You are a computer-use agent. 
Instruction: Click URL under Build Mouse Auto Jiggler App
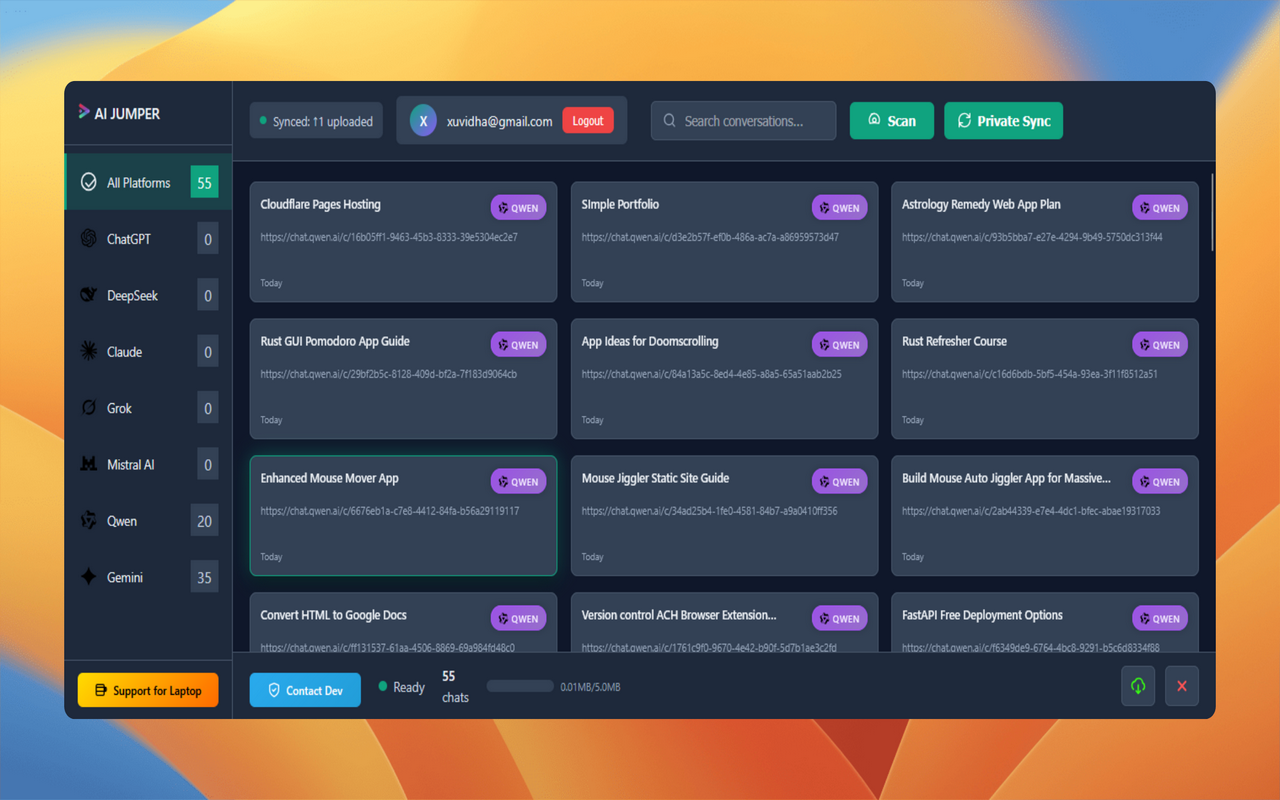[1031, 511]
